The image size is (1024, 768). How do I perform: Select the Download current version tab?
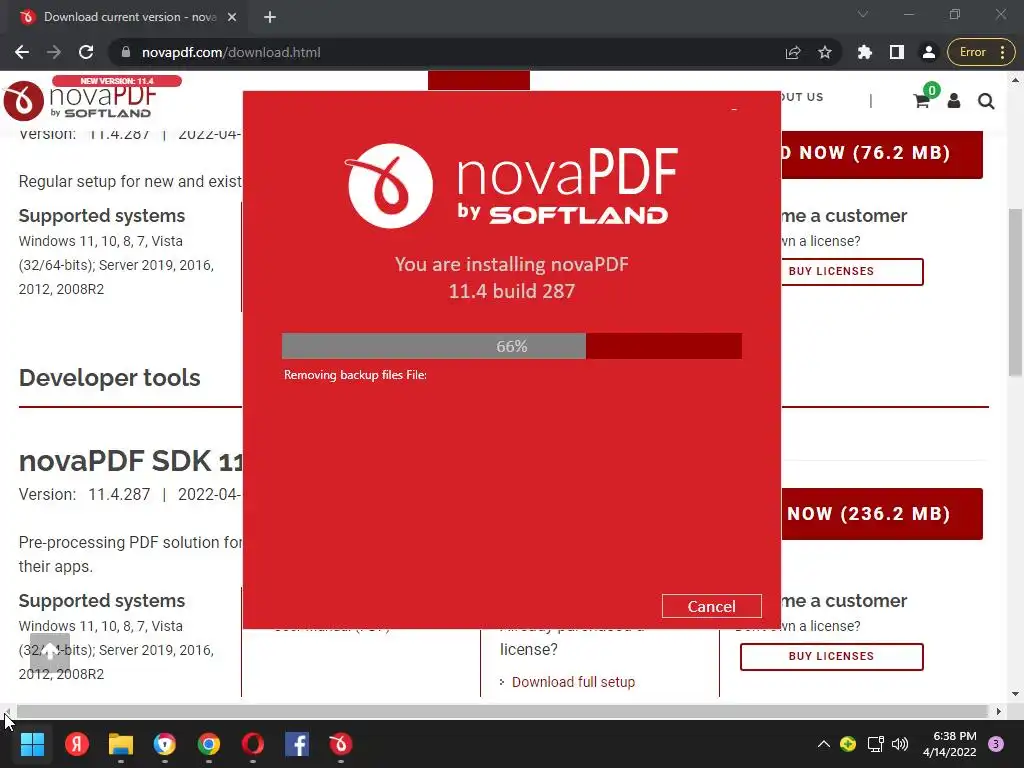[x=129, y=17]
